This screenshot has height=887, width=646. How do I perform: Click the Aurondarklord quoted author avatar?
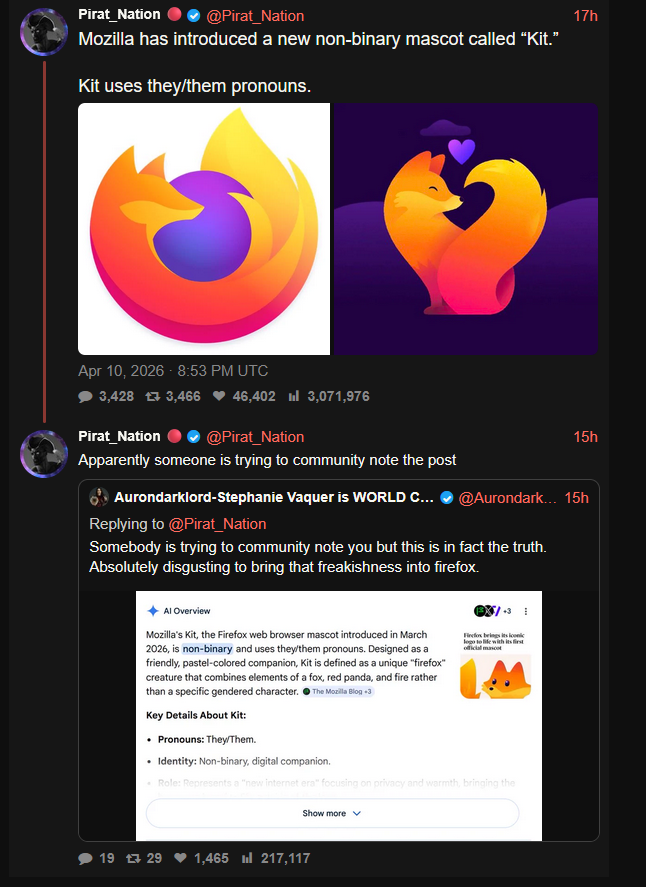click(99, 498)
